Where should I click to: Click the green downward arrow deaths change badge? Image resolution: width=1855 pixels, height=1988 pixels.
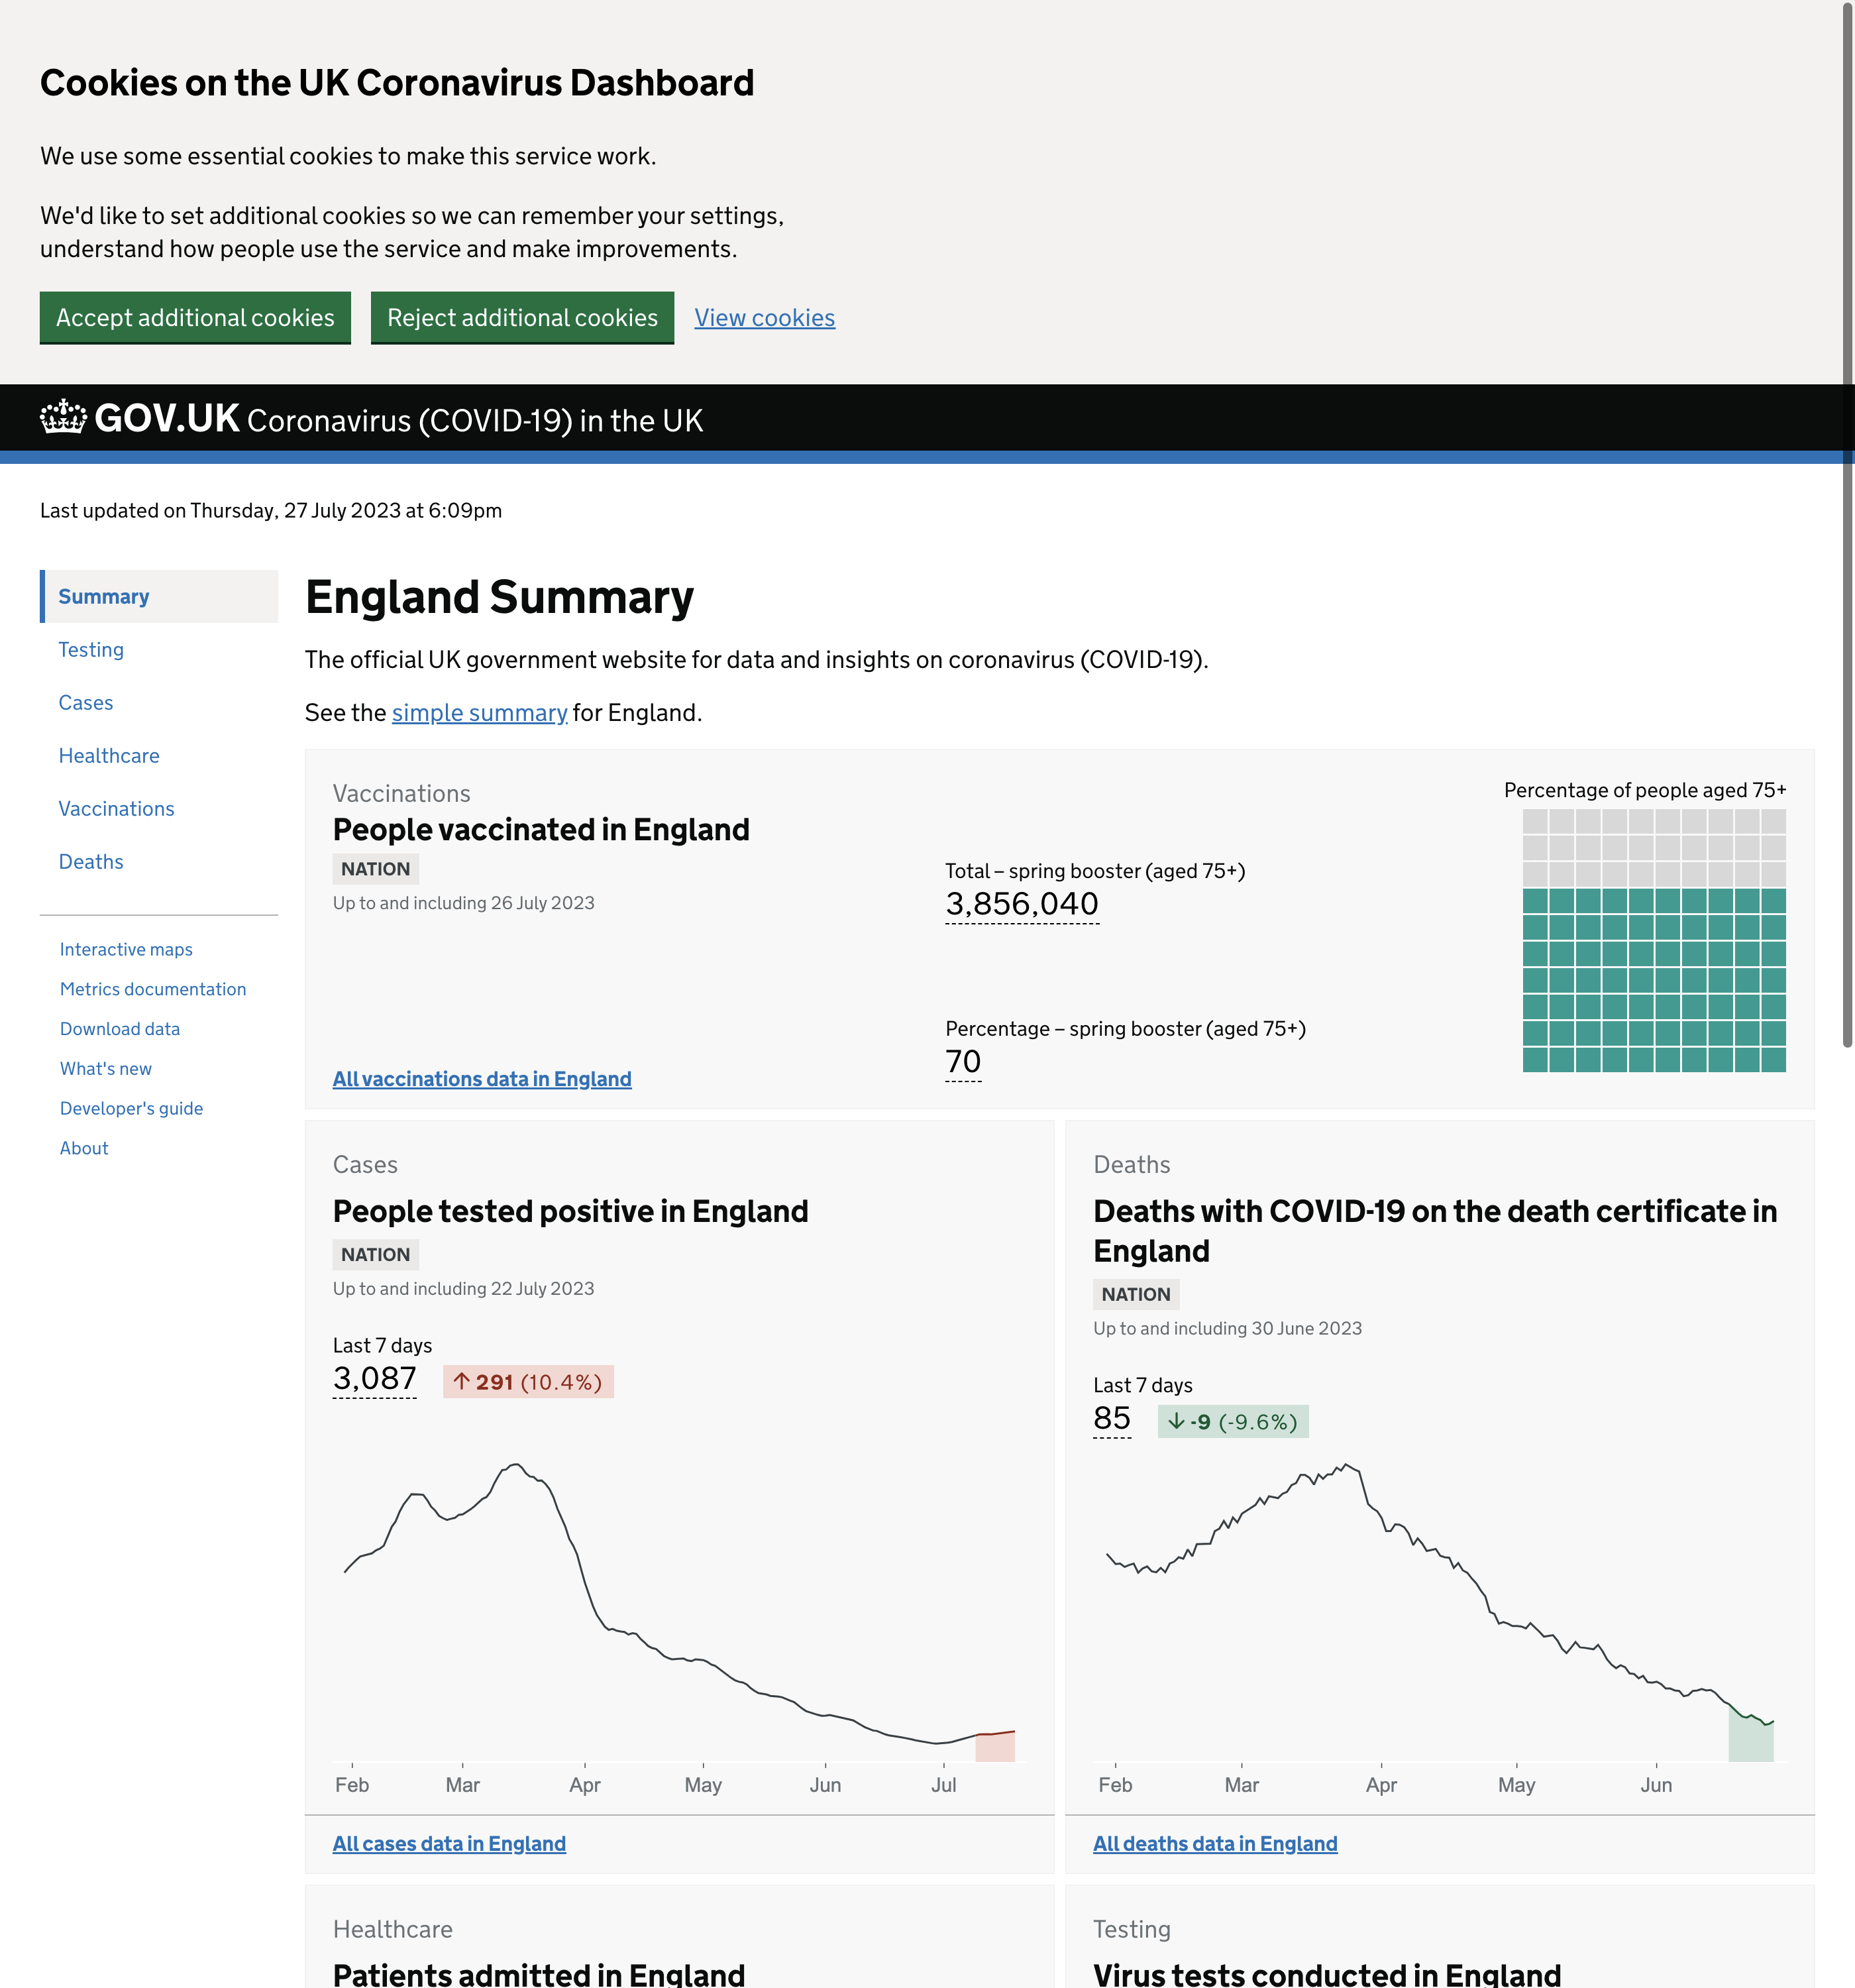point(1232,1422)
